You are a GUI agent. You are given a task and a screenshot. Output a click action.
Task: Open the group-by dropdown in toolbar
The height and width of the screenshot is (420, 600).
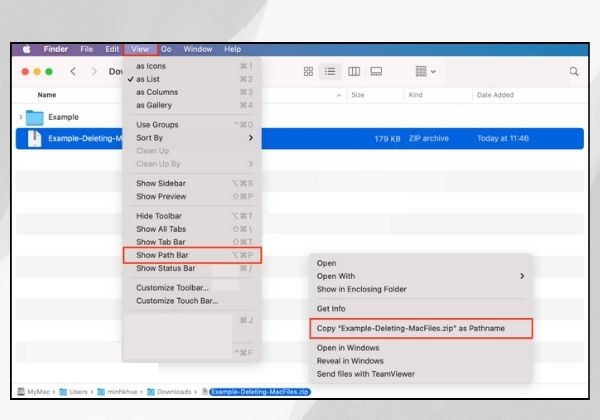[x=425, y=72]
